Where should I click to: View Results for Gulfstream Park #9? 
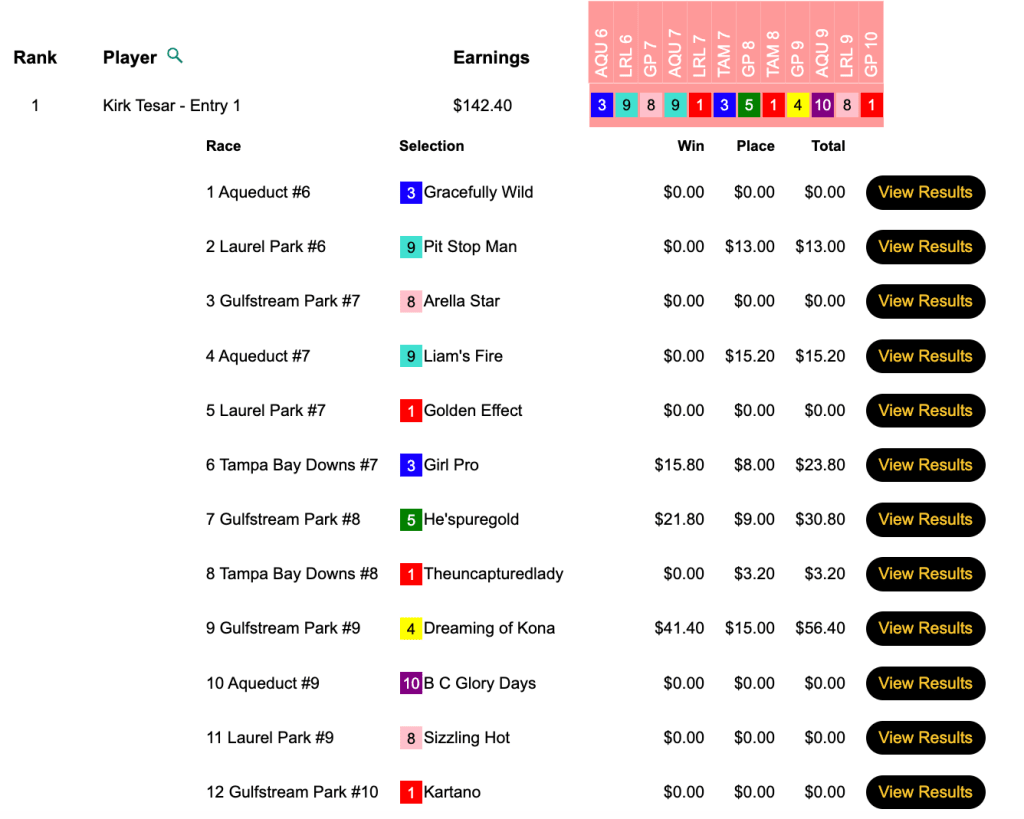click(925, 629)
